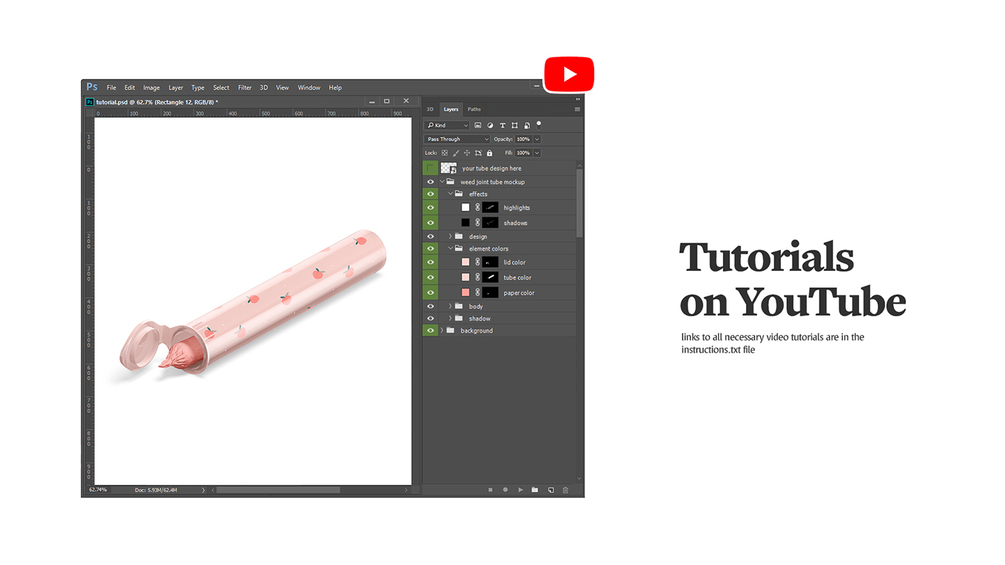This screenshot has height=565, width=1005.
Task: Collapse the effects group
Action: click(x=450, y=194)
